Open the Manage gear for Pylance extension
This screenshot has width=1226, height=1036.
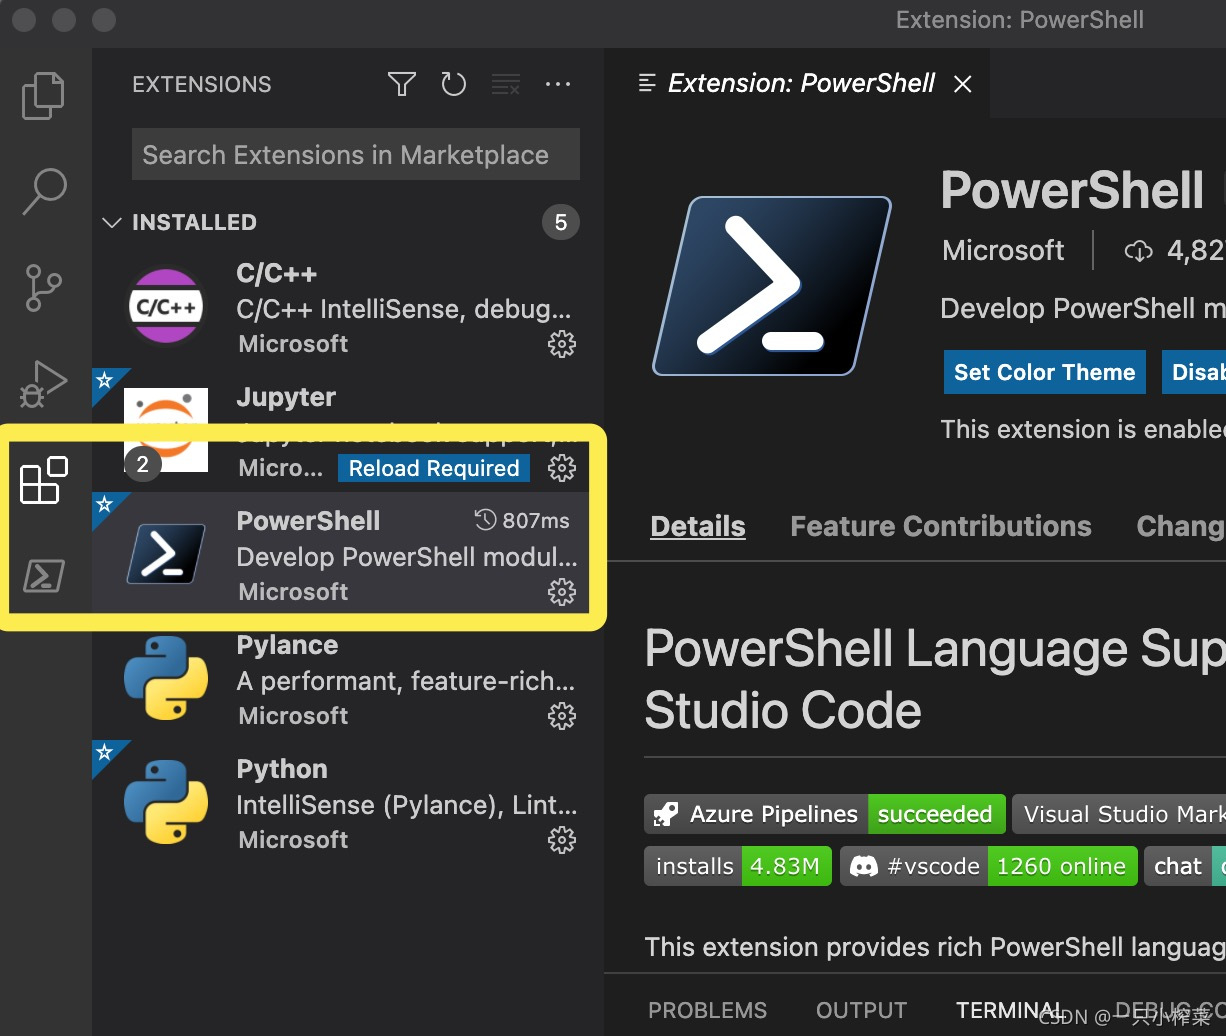coord(562,716)
